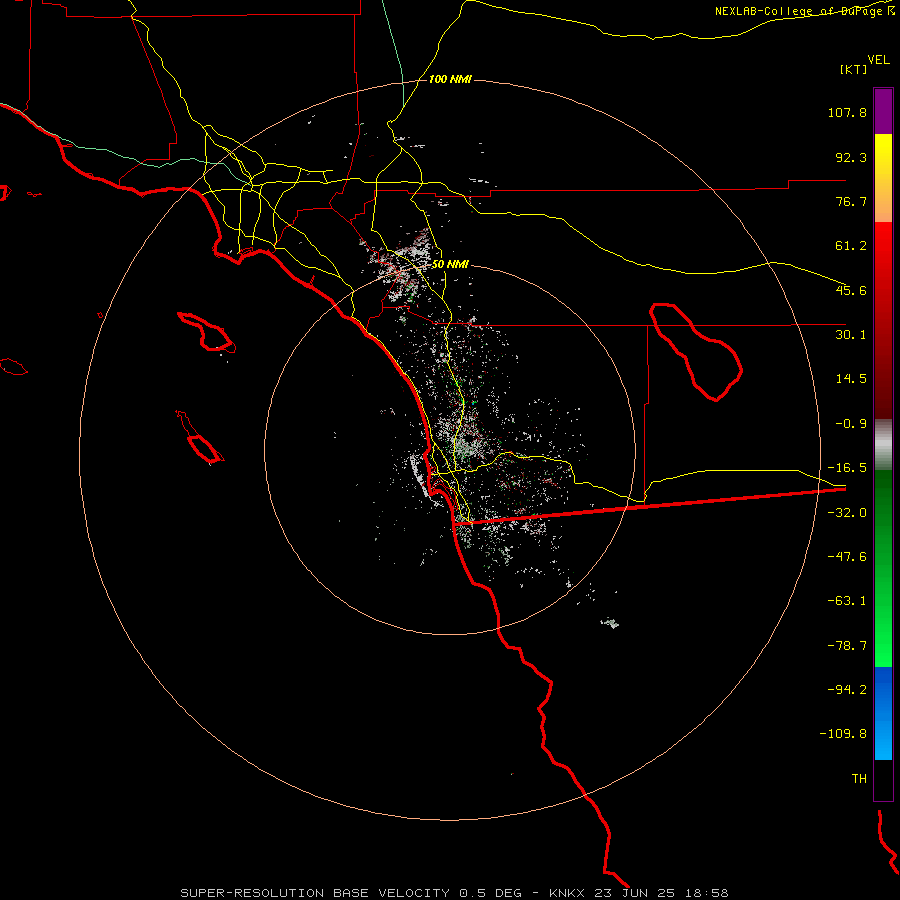The image size is (900, 900).
Task: Click the [KT] units label
Action: tap(853, 69)
